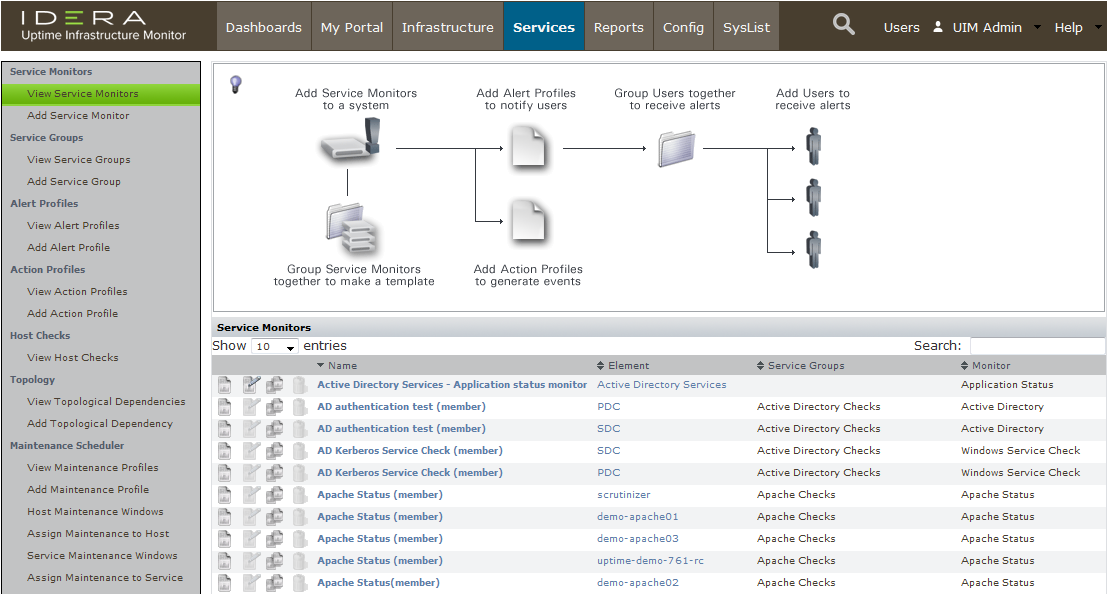Click the user silhouette icon beside UIM Admin
Viewport: 1108px width, 594px height.
[938, 27]
